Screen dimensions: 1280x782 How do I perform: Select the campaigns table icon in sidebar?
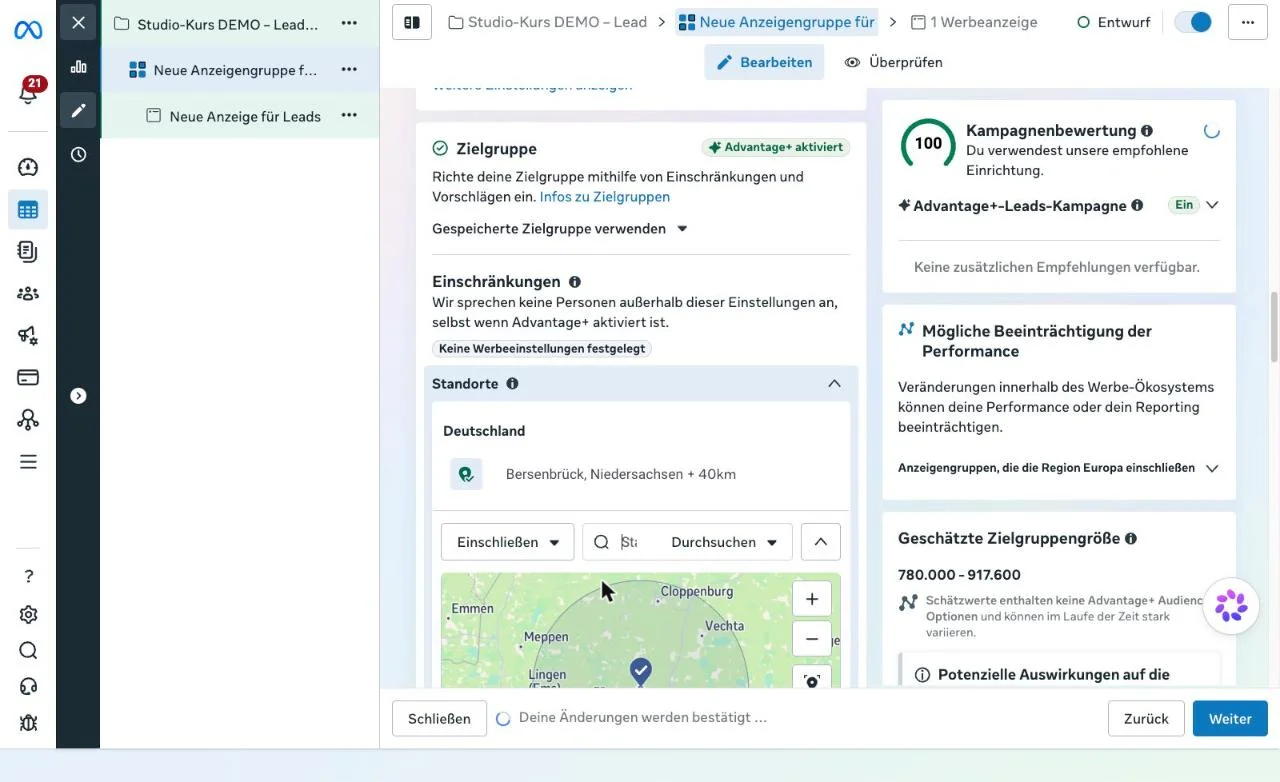coord(28,210)
